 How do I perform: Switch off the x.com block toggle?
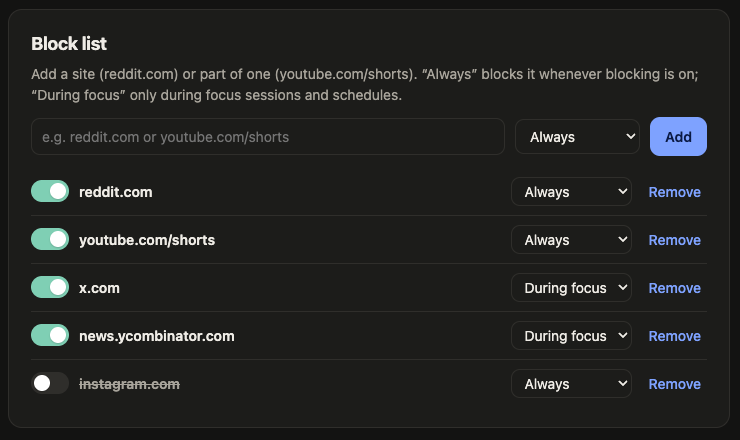[50, 288]
